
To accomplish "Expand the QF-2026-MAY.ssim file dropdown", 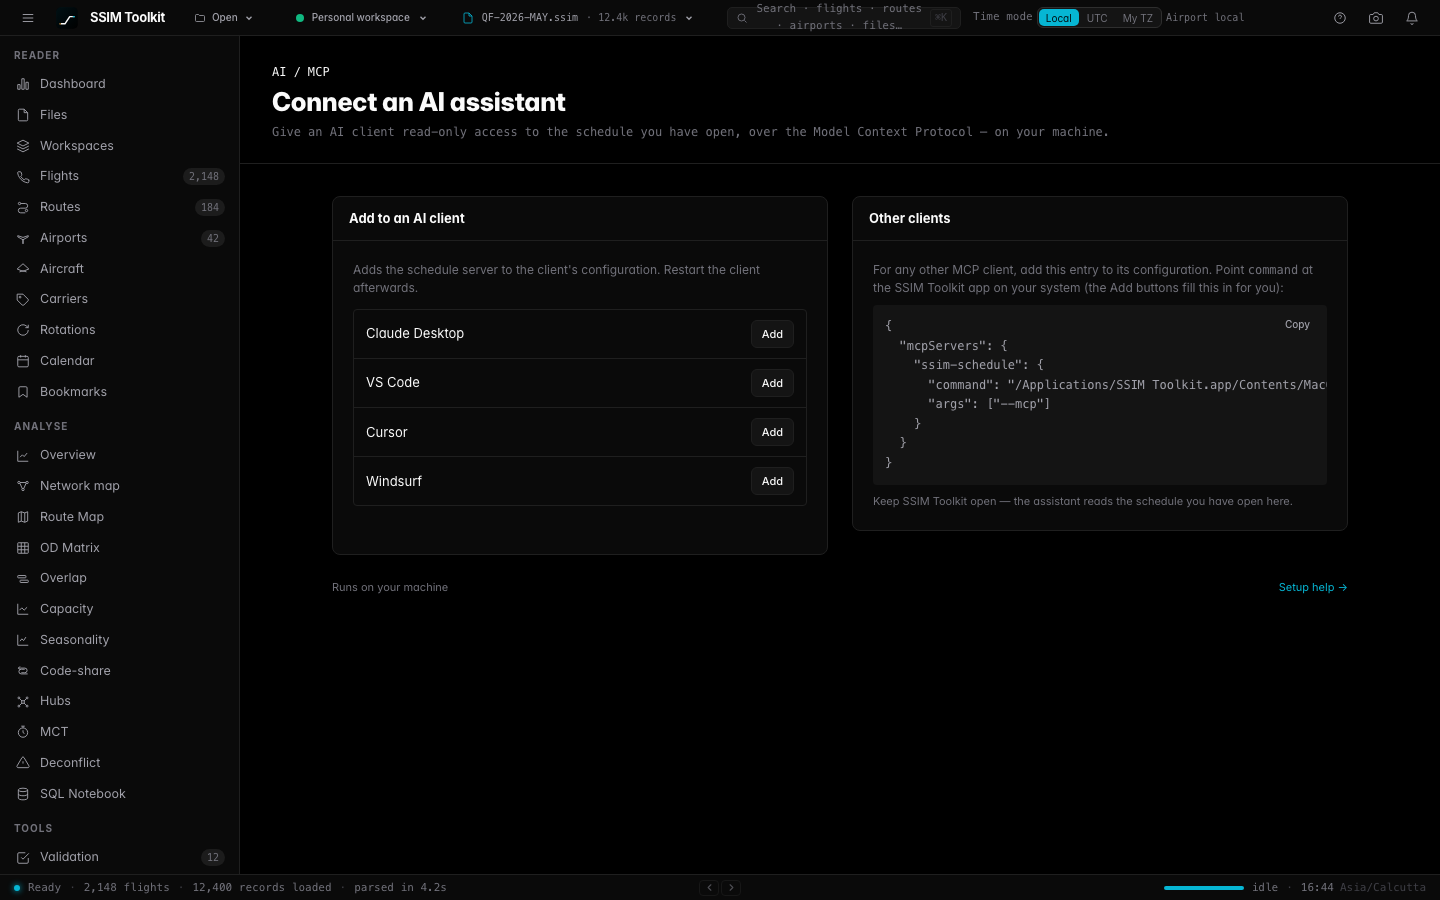I will coord(578,18).
